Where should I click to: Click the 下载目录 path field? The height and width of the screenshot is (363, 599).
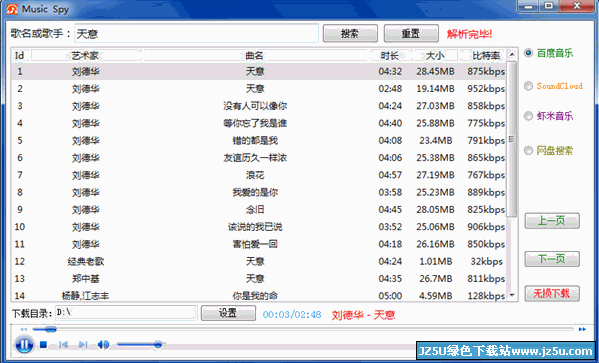pyautogui.click(x=126, y=313)
